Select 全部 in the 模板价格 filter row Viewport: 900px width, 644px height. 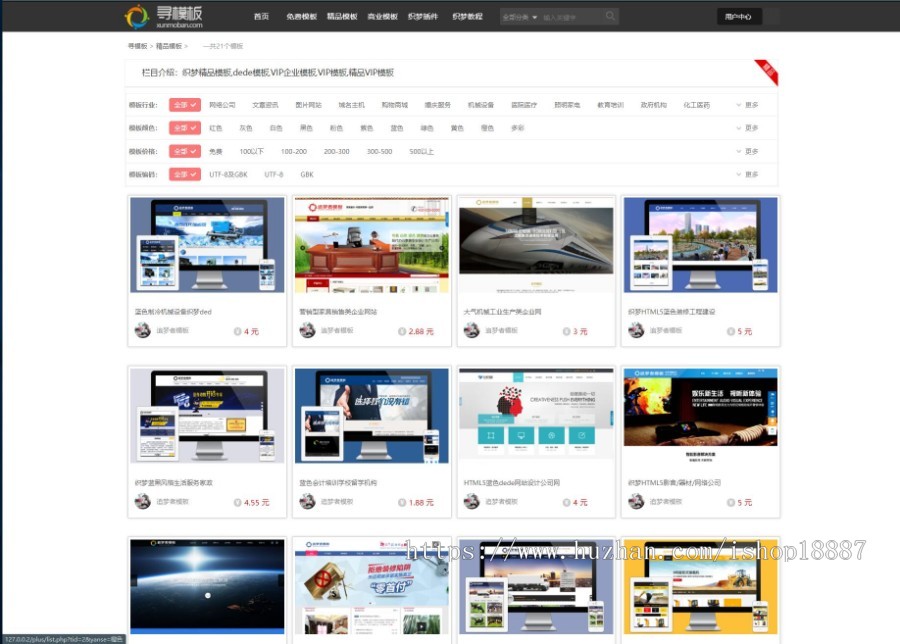coord(184,151)
